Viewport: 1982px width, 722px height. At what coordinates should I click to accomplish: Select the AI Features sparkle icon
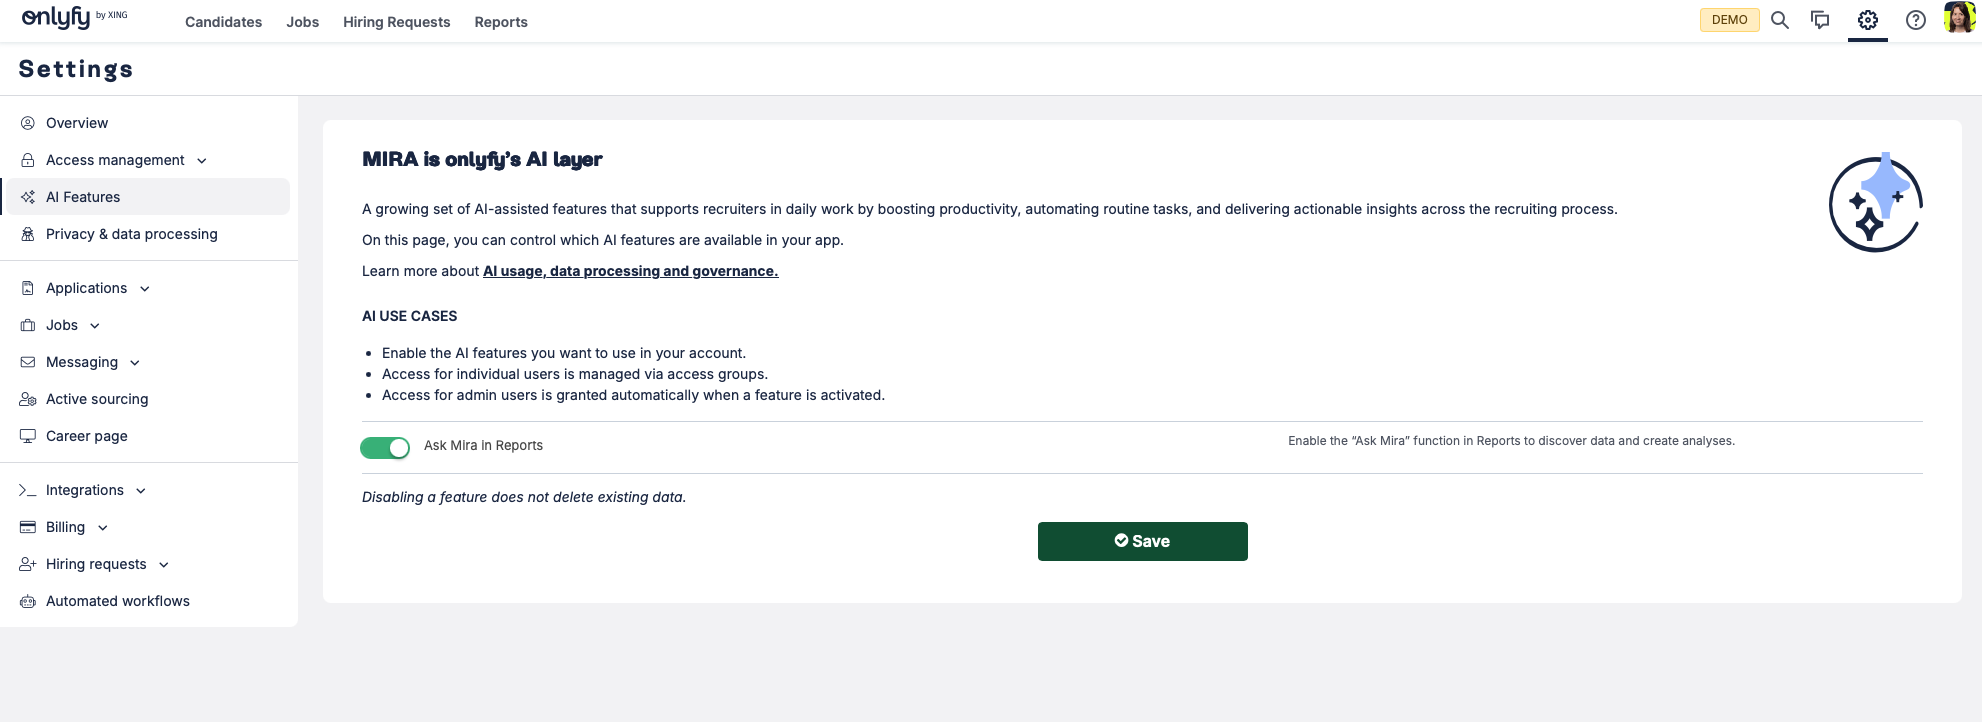click(x=27, y=196)
